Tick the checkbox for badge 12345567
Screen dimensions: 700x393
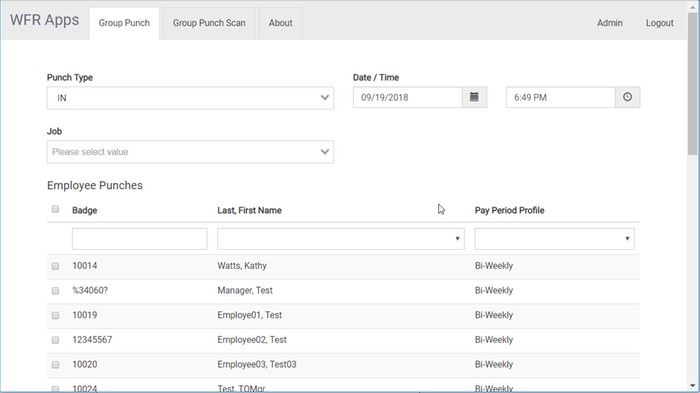pos(55,340)
